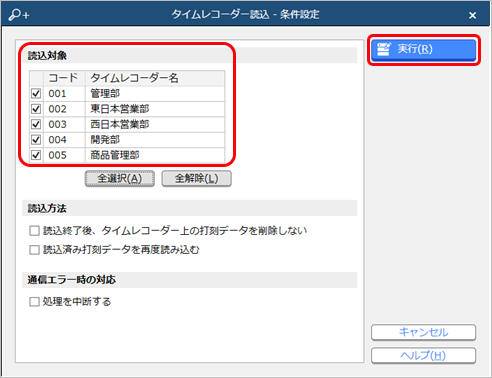Click code cell 002
492x378 pixels.
point(64,109)
